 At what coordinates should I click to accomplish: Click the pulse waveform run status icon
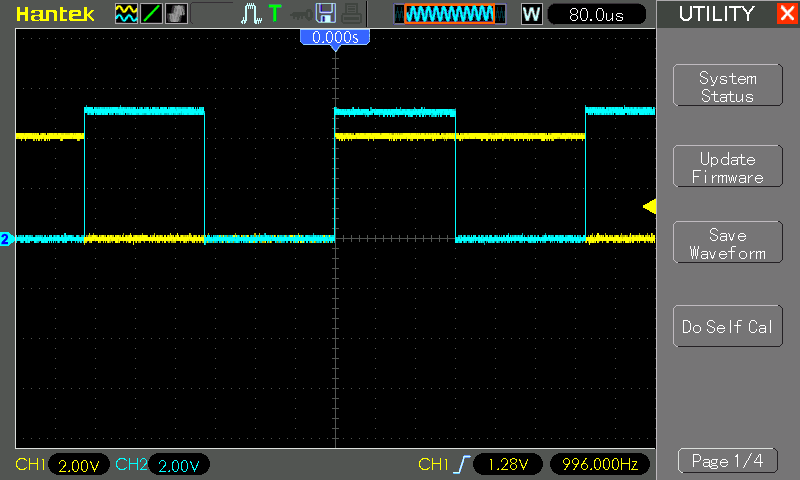click(251, 14)
